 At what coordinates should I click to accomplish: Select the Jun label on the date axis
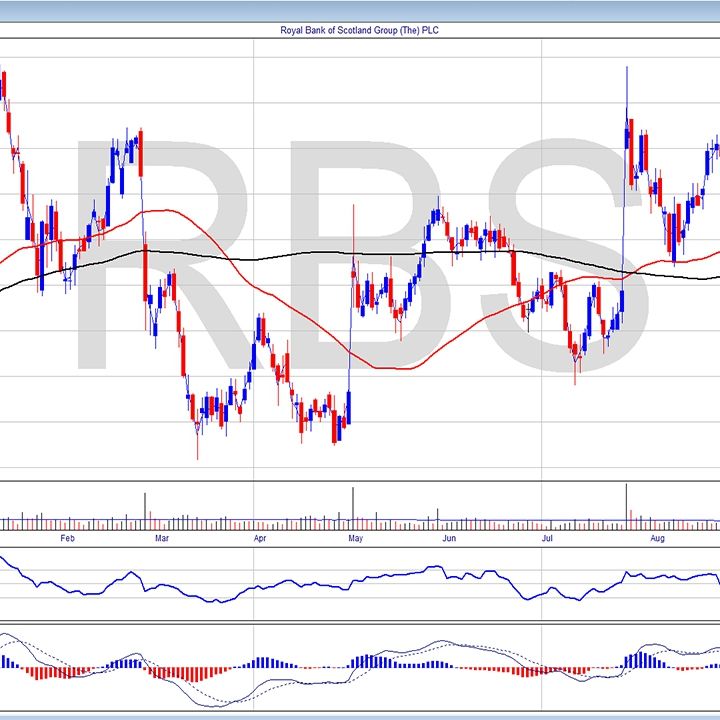[449, 539]
